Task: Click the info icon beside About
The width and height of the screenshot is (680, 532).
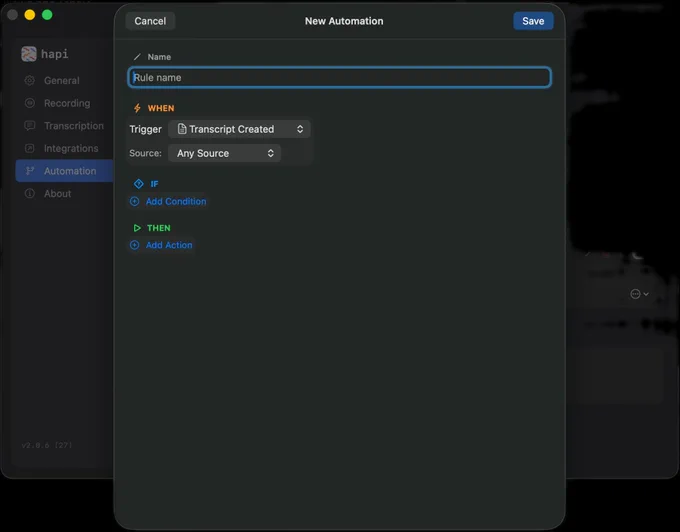Action: click(x=29, y=193)
